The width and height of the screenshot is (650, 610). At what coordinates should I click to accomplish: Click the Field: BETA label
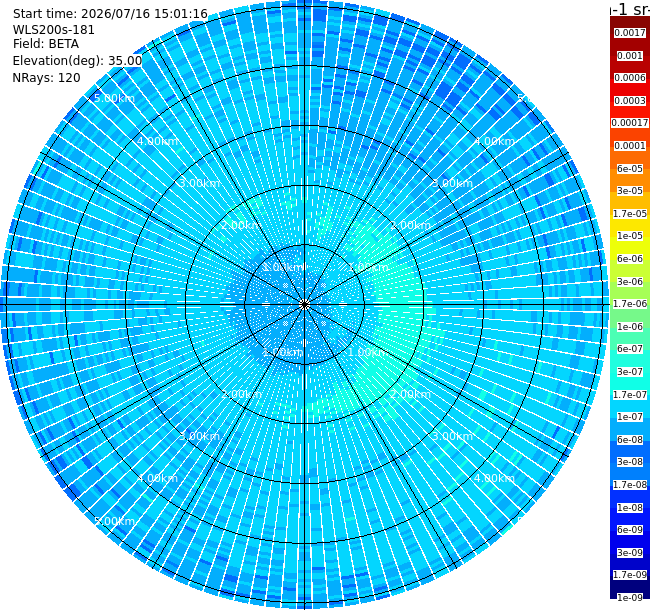[x=46, y=44]
